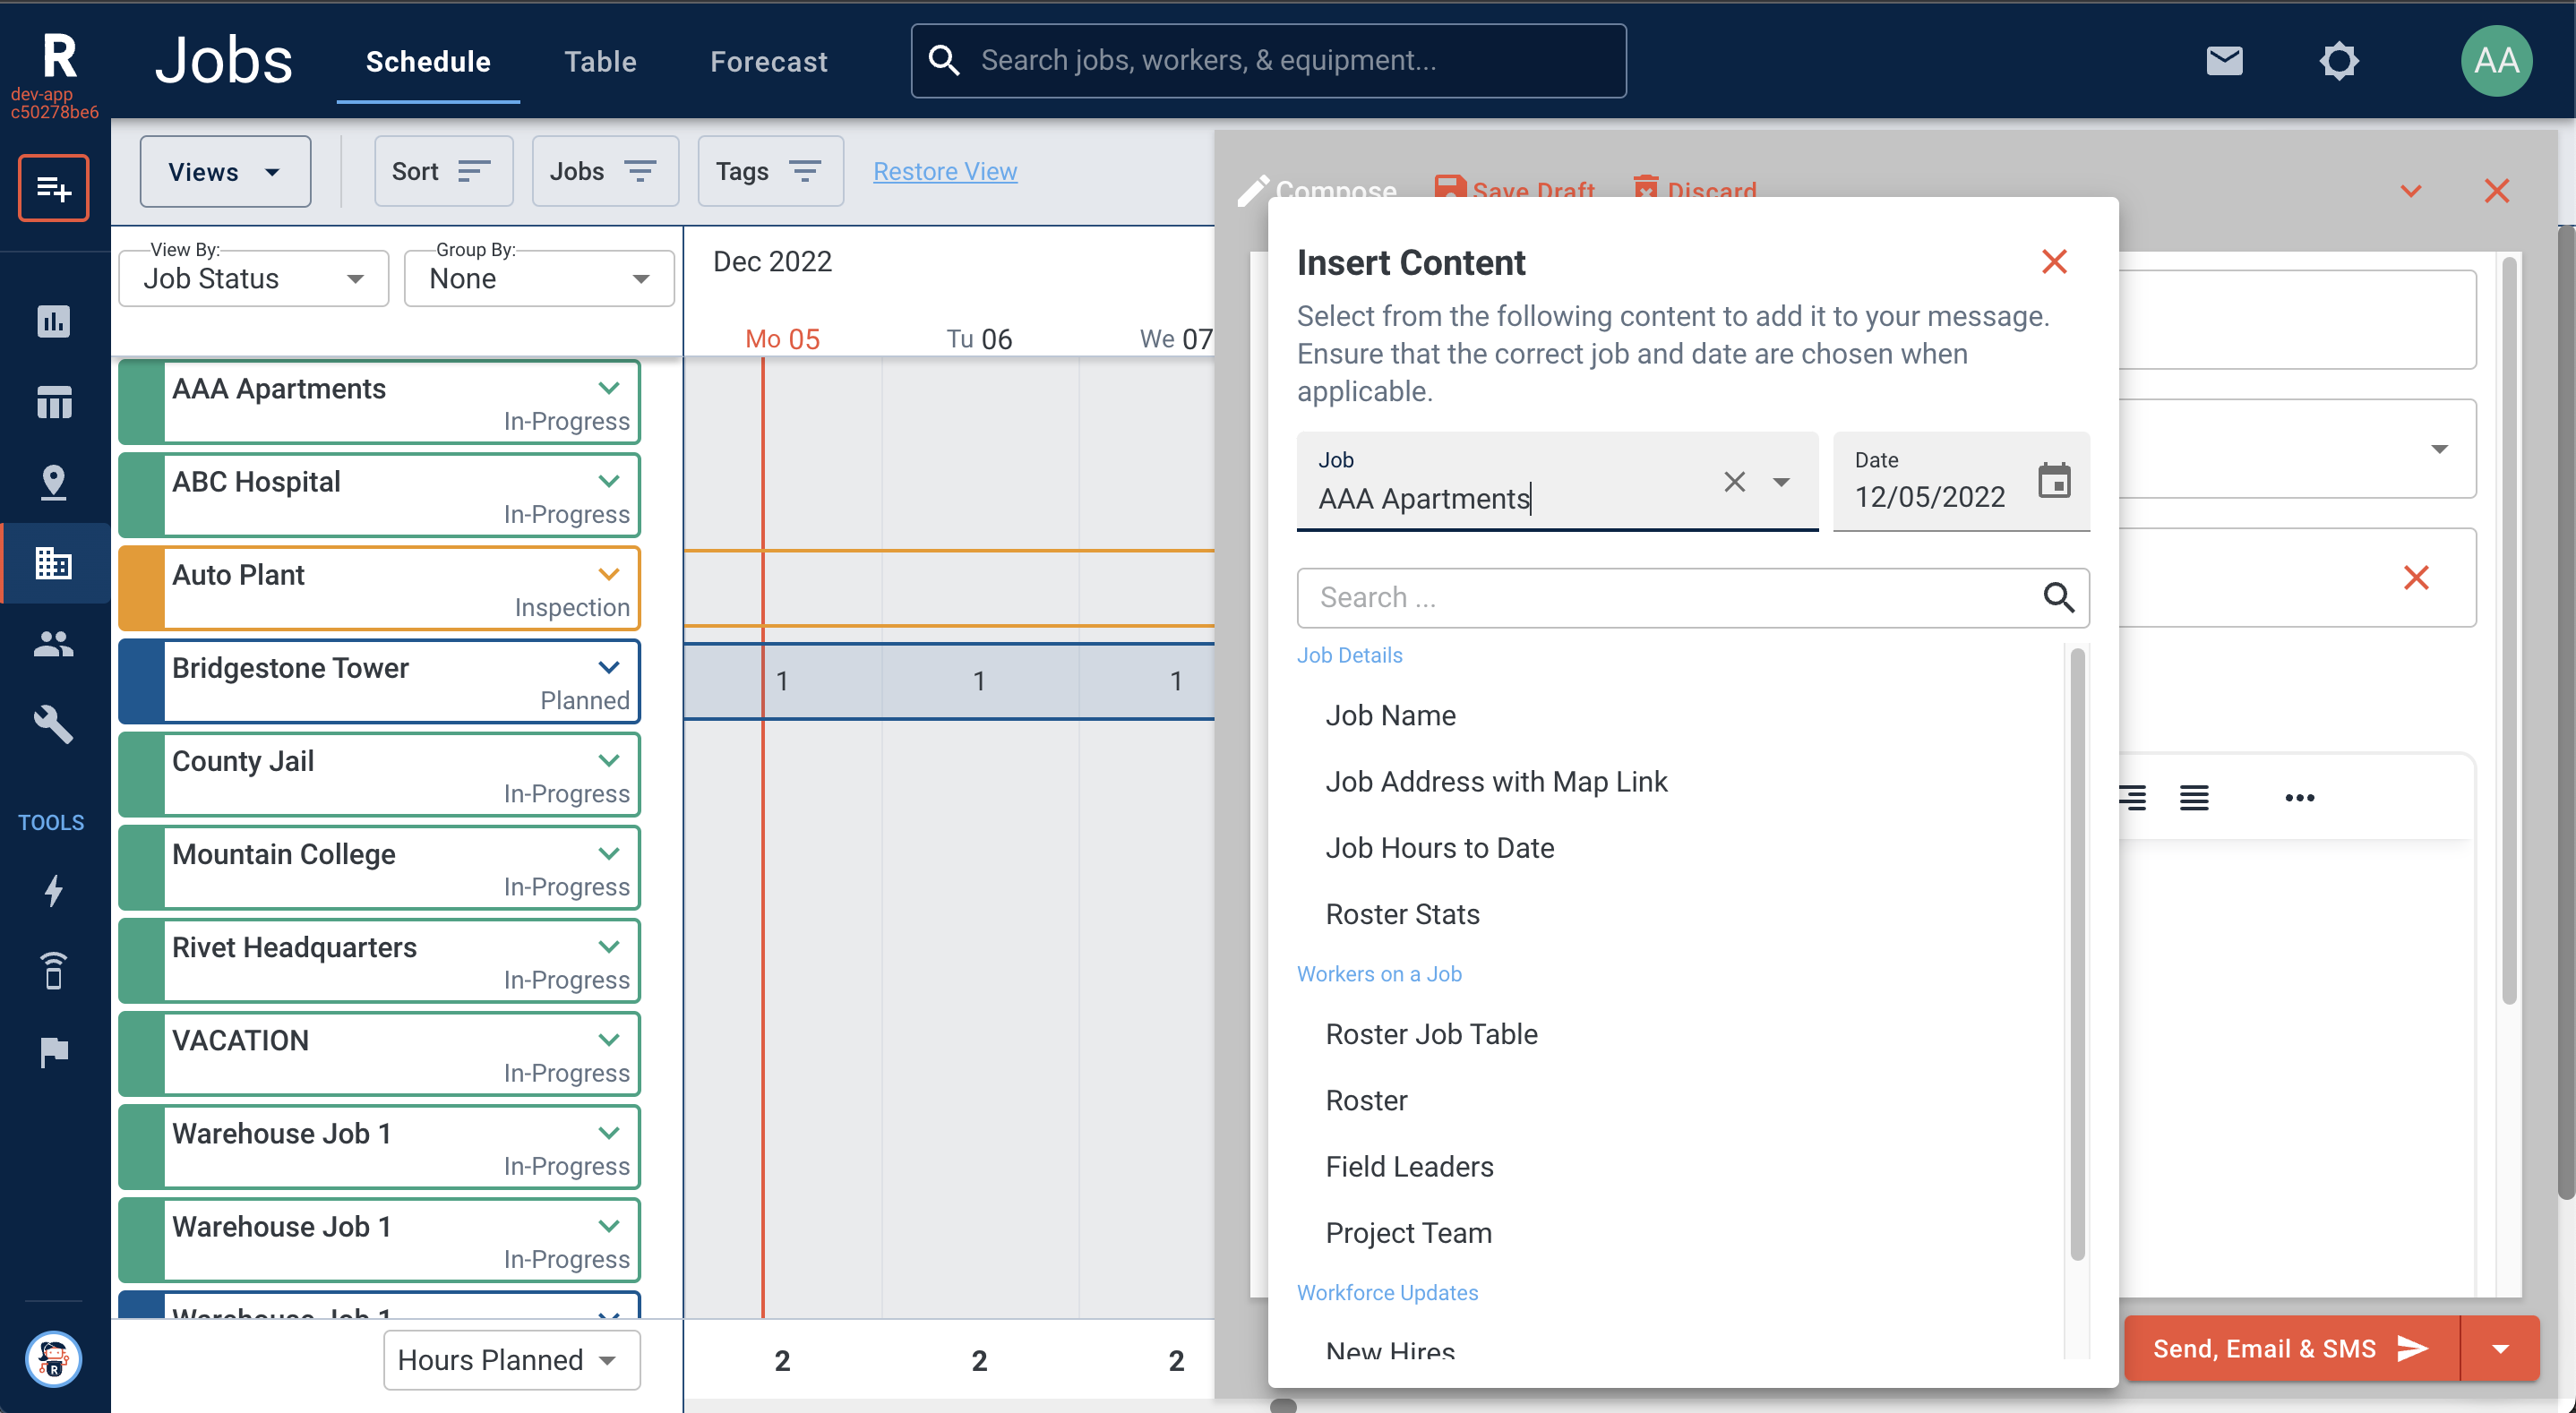This screenshot has height=1413, width=2576.
Task: Click the Restore View link
Action: (x=945, y=171)
